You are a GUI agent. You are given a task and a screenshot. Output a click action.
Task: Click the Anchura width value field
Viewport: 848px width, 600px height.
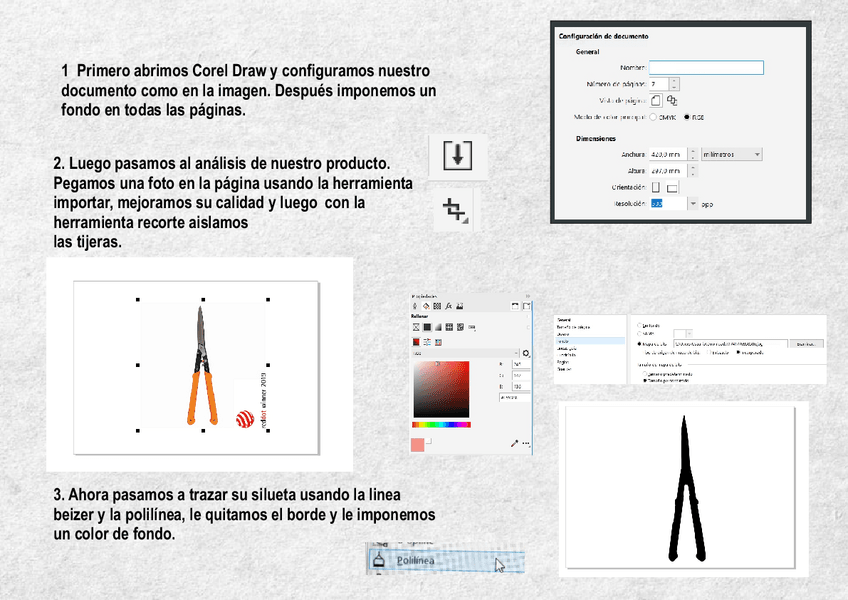668,155
